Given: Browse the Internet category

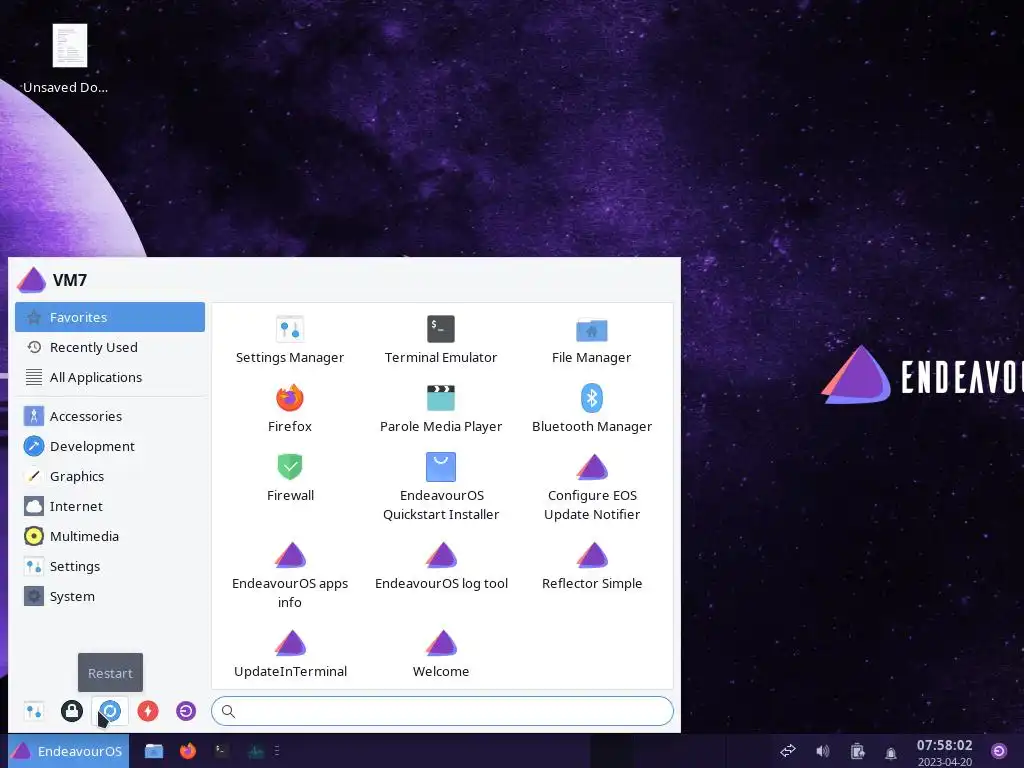Looking at the screenshot, I should 110,506.
